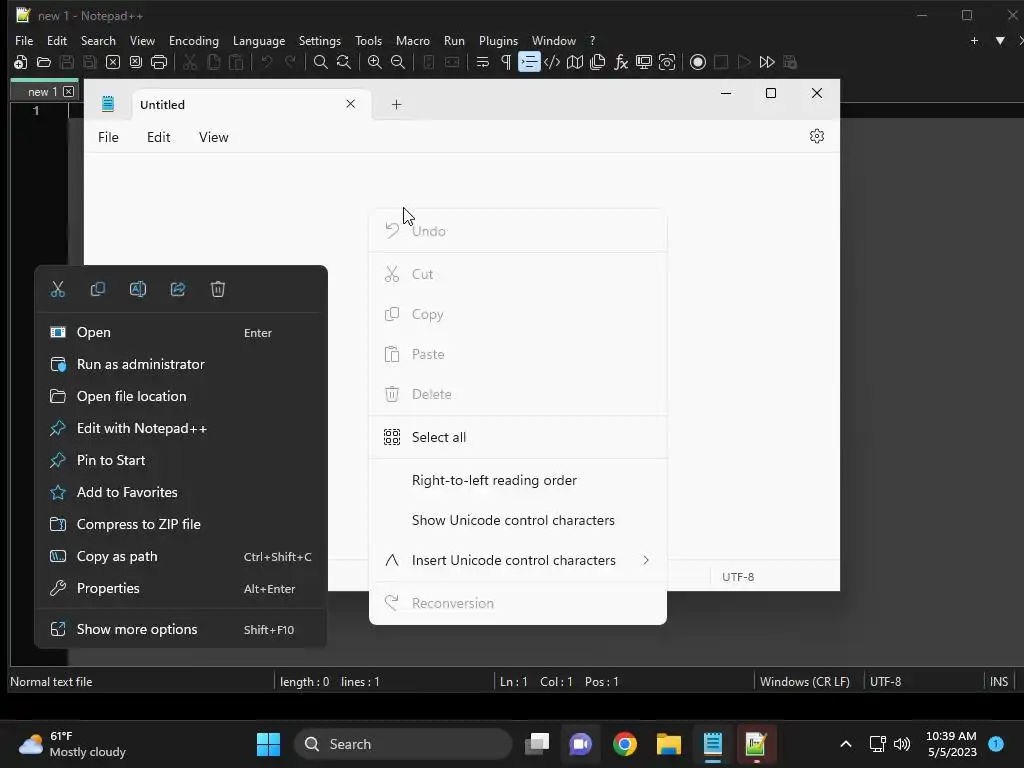The width and height of the screenshot is (1024, 768).
Task: Open the Notepad++ File menu
Action: click(x=24, y=40)
